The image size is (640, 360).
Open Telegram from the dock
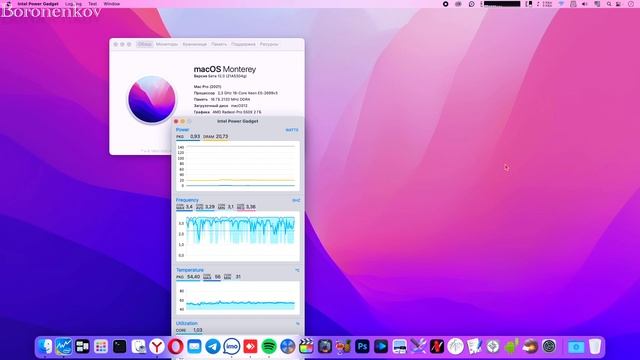tap(213, 347)
